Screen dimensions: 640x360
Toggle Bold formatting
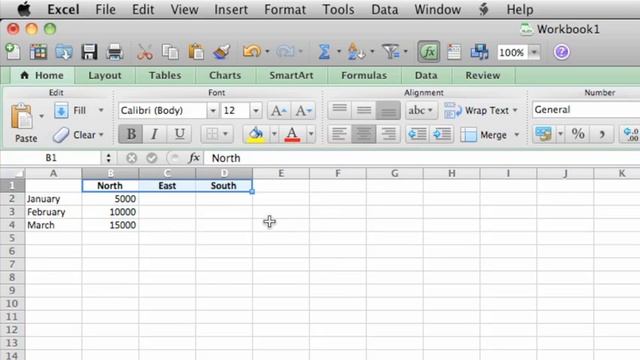pyautogui.click(x=131, y=134)
